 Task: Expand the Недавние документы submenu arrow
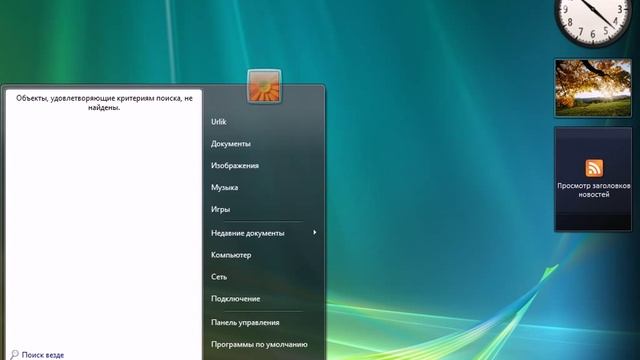315,232
